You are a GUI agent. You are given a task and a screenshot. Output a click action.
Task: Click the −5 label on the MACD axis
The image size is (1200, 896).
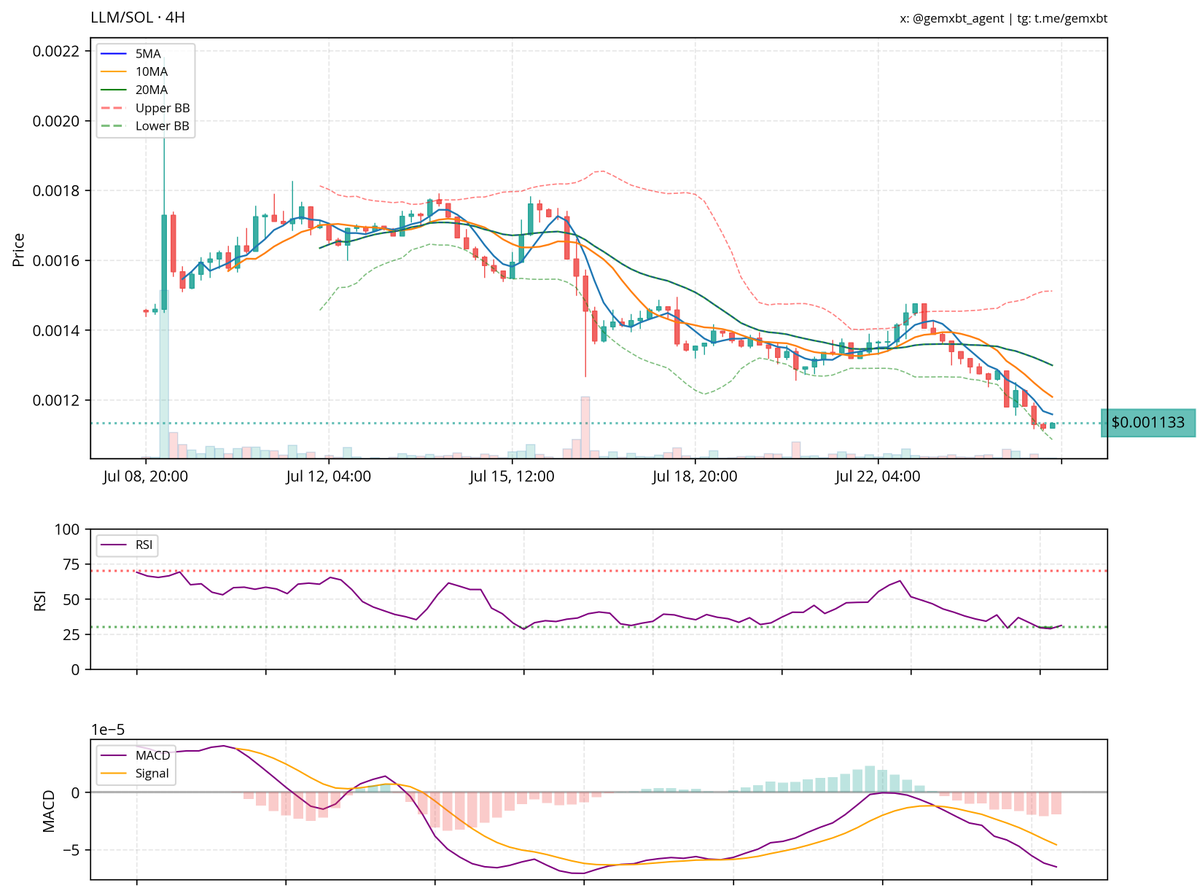73,850
